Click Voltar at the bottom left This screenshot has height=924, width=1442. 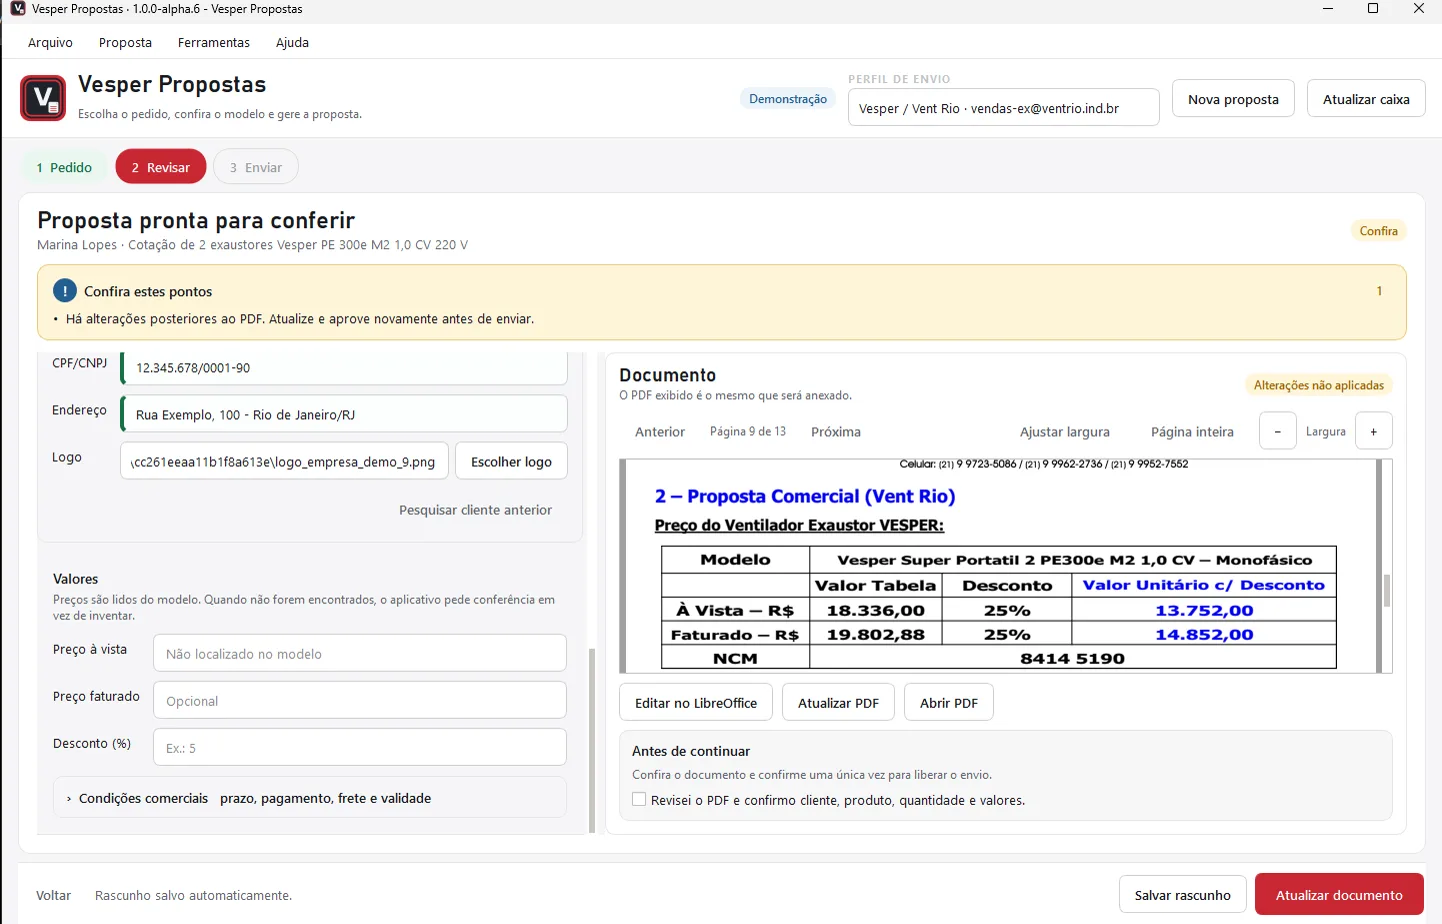(54, 895)
